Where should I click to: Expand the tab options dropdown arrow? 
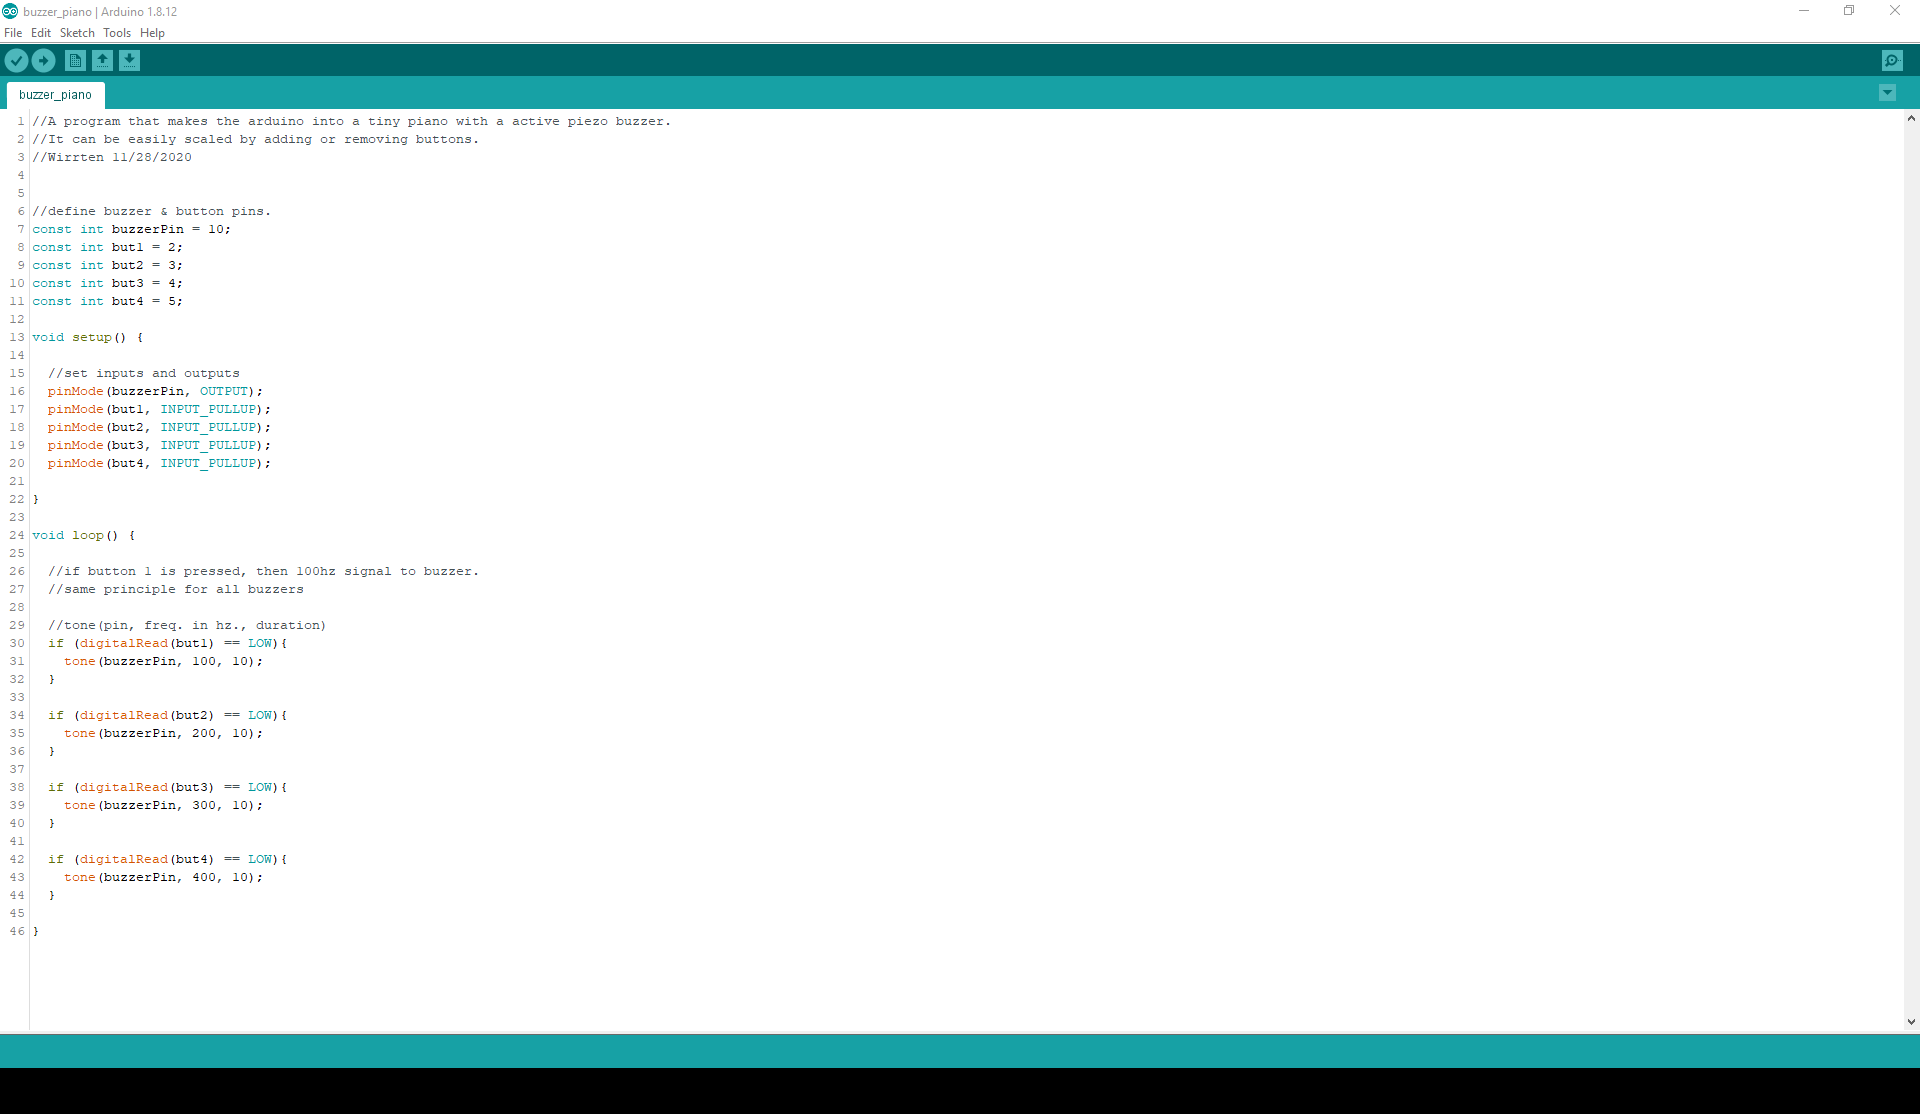coord(1887,93)
